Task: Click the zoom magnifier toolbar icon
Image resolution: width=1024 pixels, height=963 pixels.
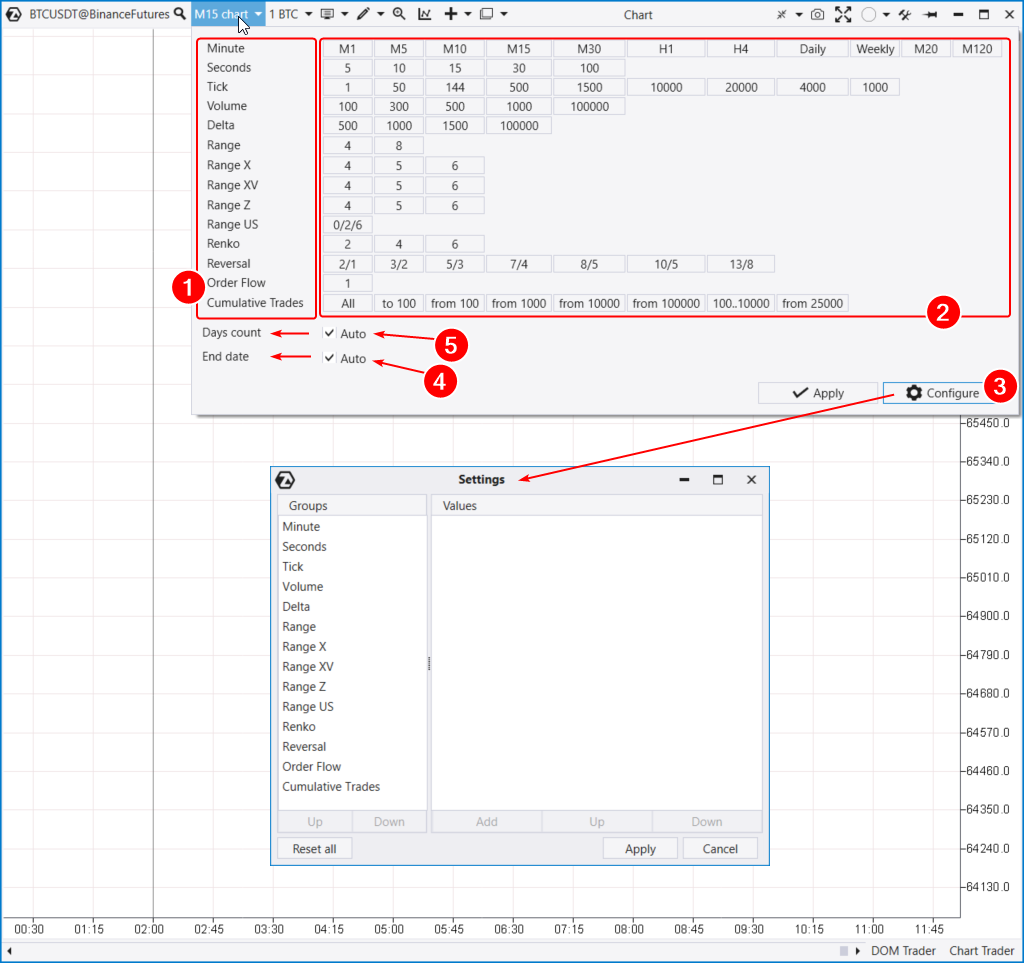Action: point(399,14)
